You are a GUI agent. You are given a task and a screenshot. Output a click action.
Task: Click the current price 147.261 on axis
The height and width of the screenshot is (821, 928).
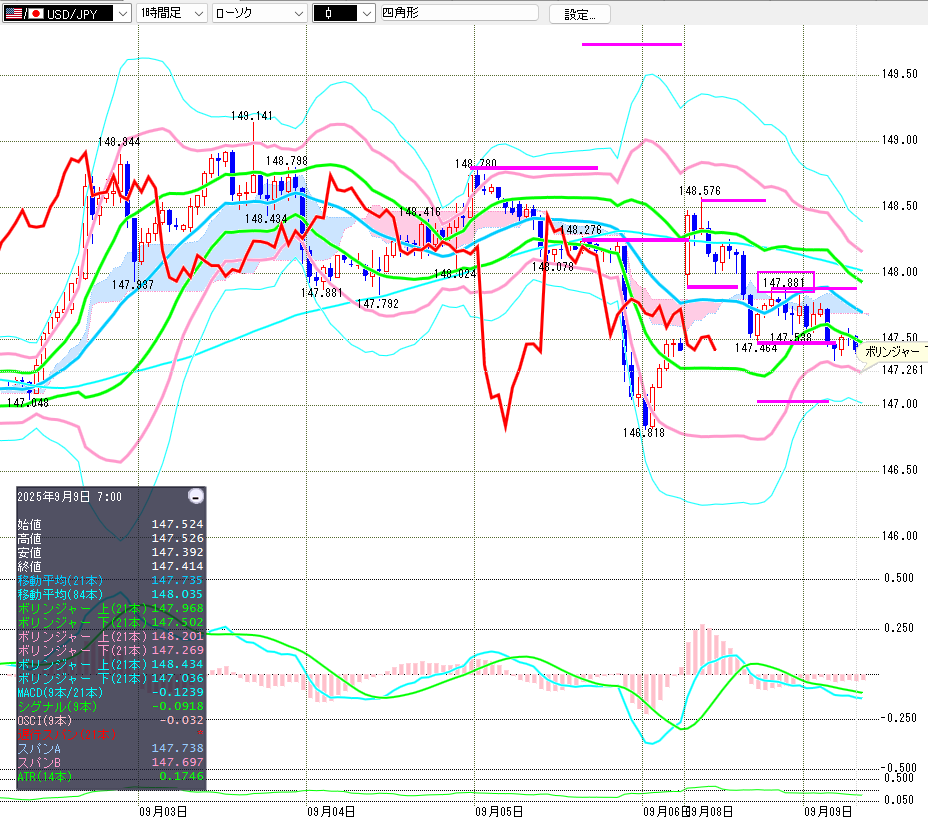pyautogui.click(x=903, y=370)
